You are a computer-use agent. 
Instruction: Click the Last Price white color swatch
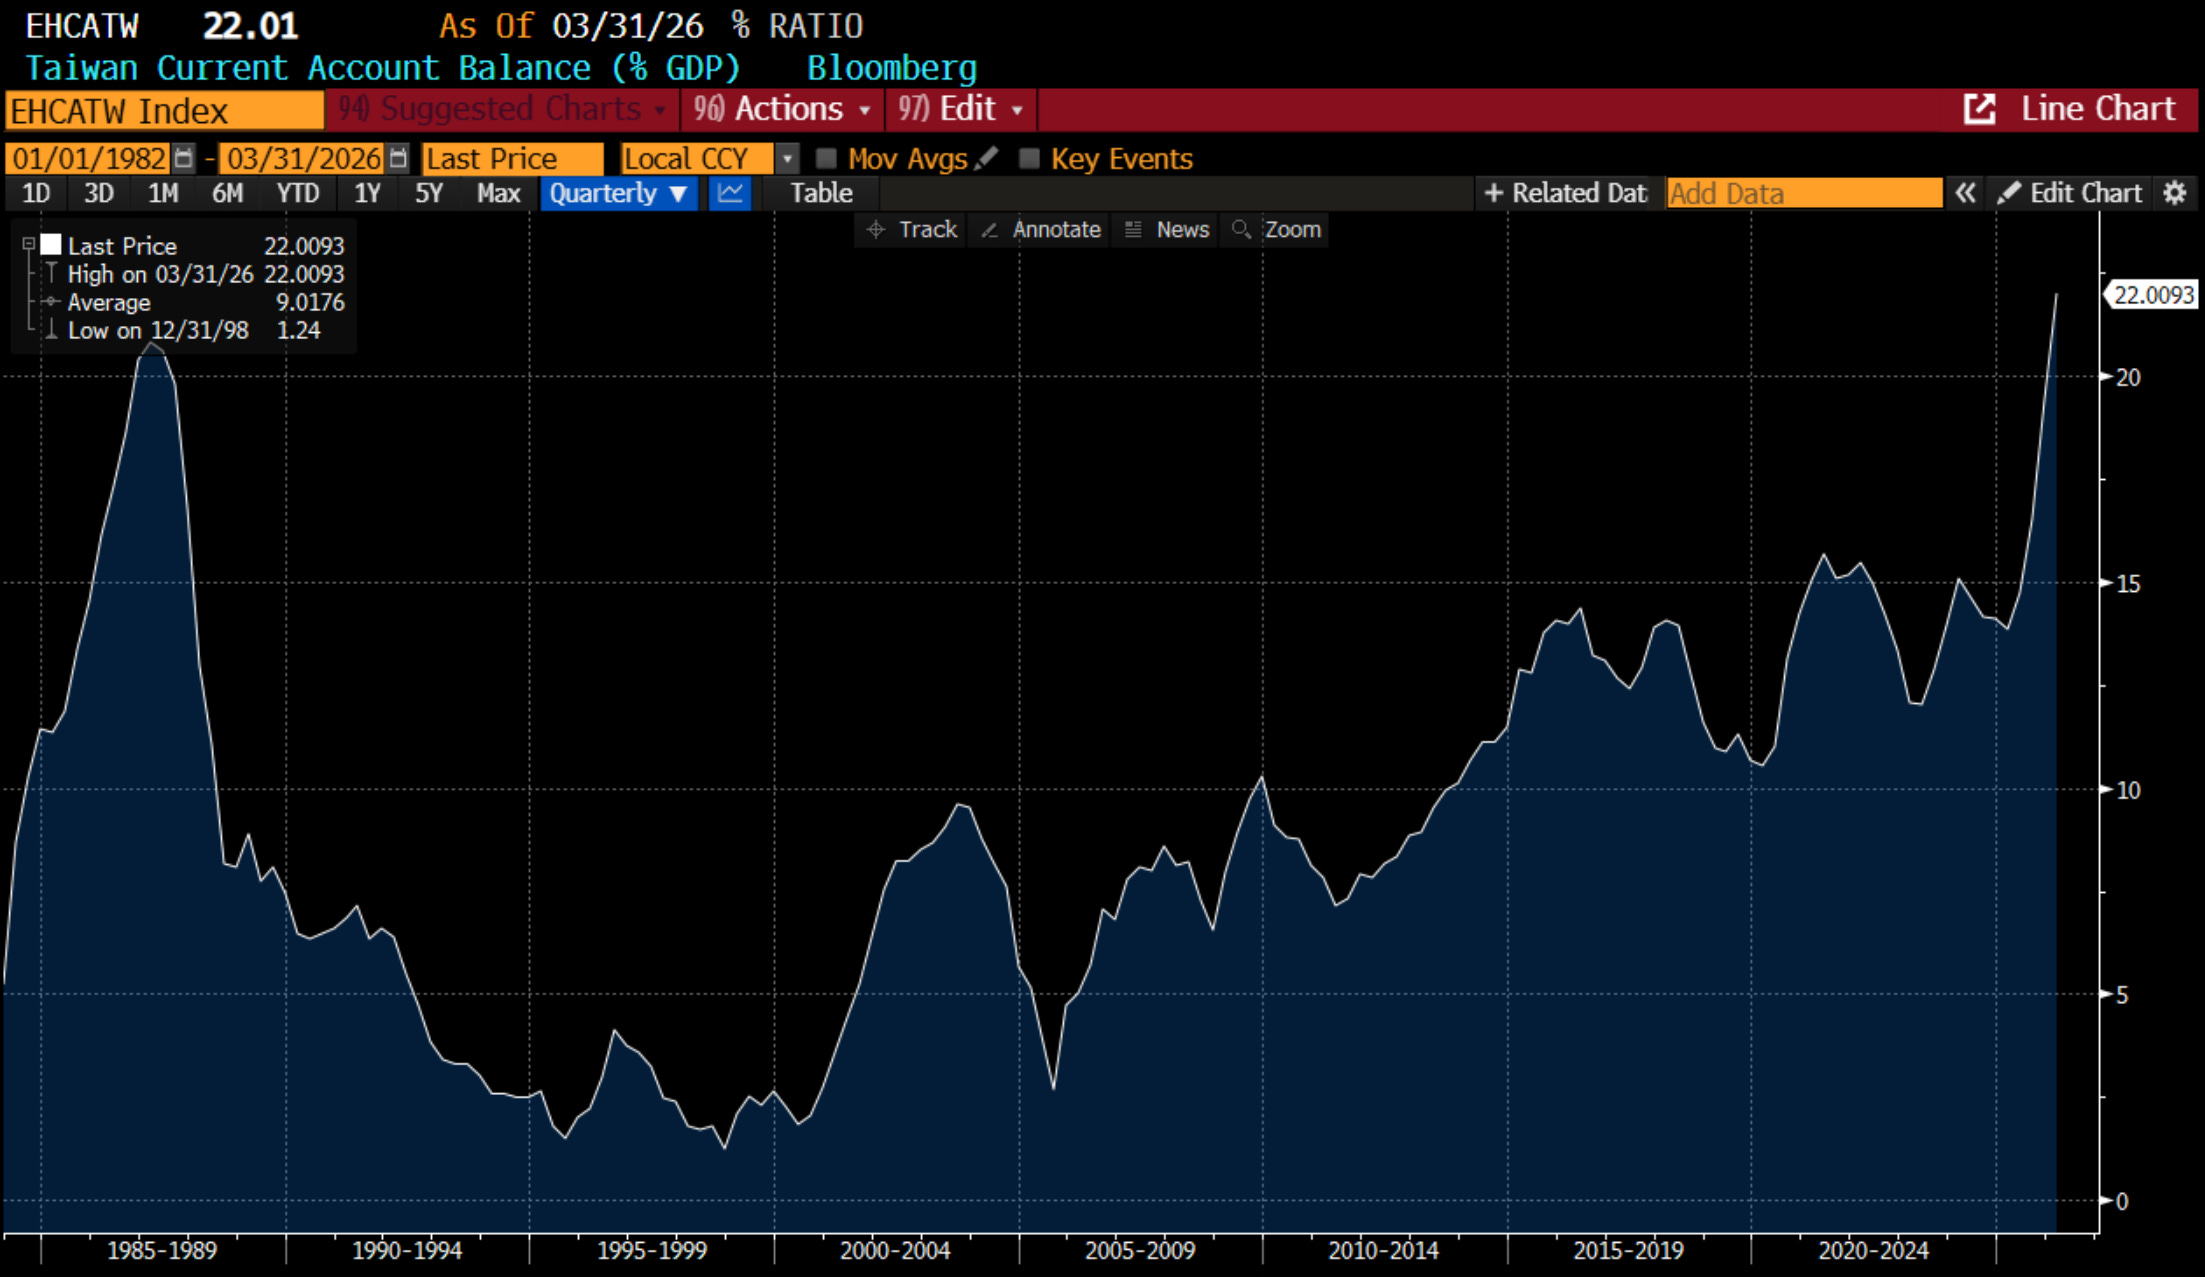click(51, 244)
